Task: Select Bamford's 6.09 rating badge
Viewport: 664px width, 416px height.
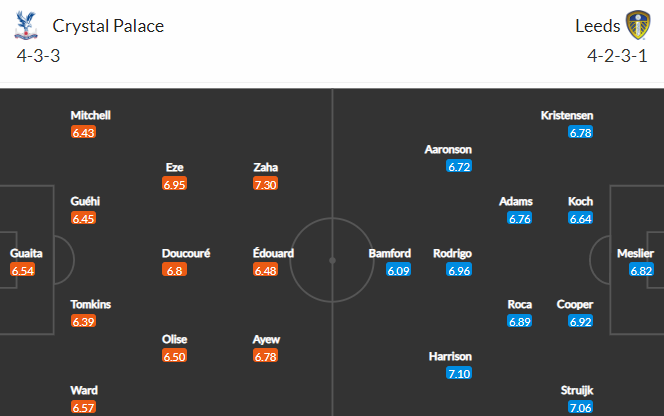Action: click(398, 270)
